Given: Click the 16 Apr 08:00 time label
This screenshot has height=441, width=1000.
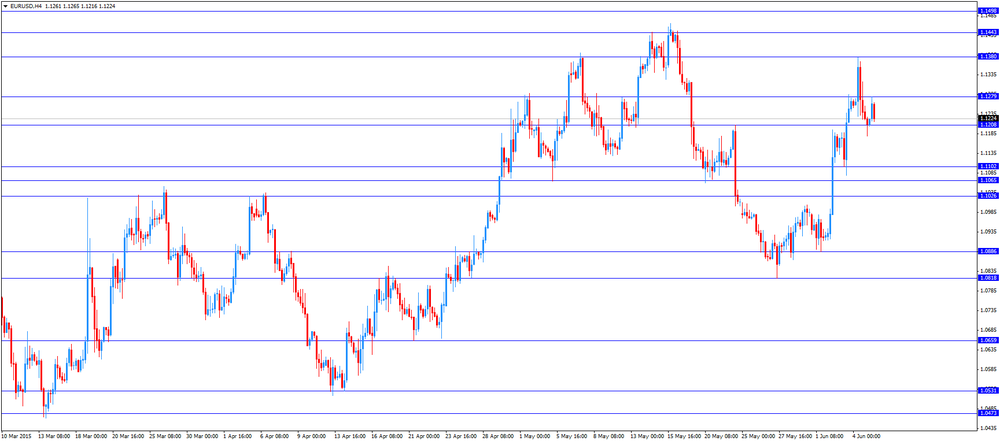Looking at the screenshot, I should click(388, 436).
